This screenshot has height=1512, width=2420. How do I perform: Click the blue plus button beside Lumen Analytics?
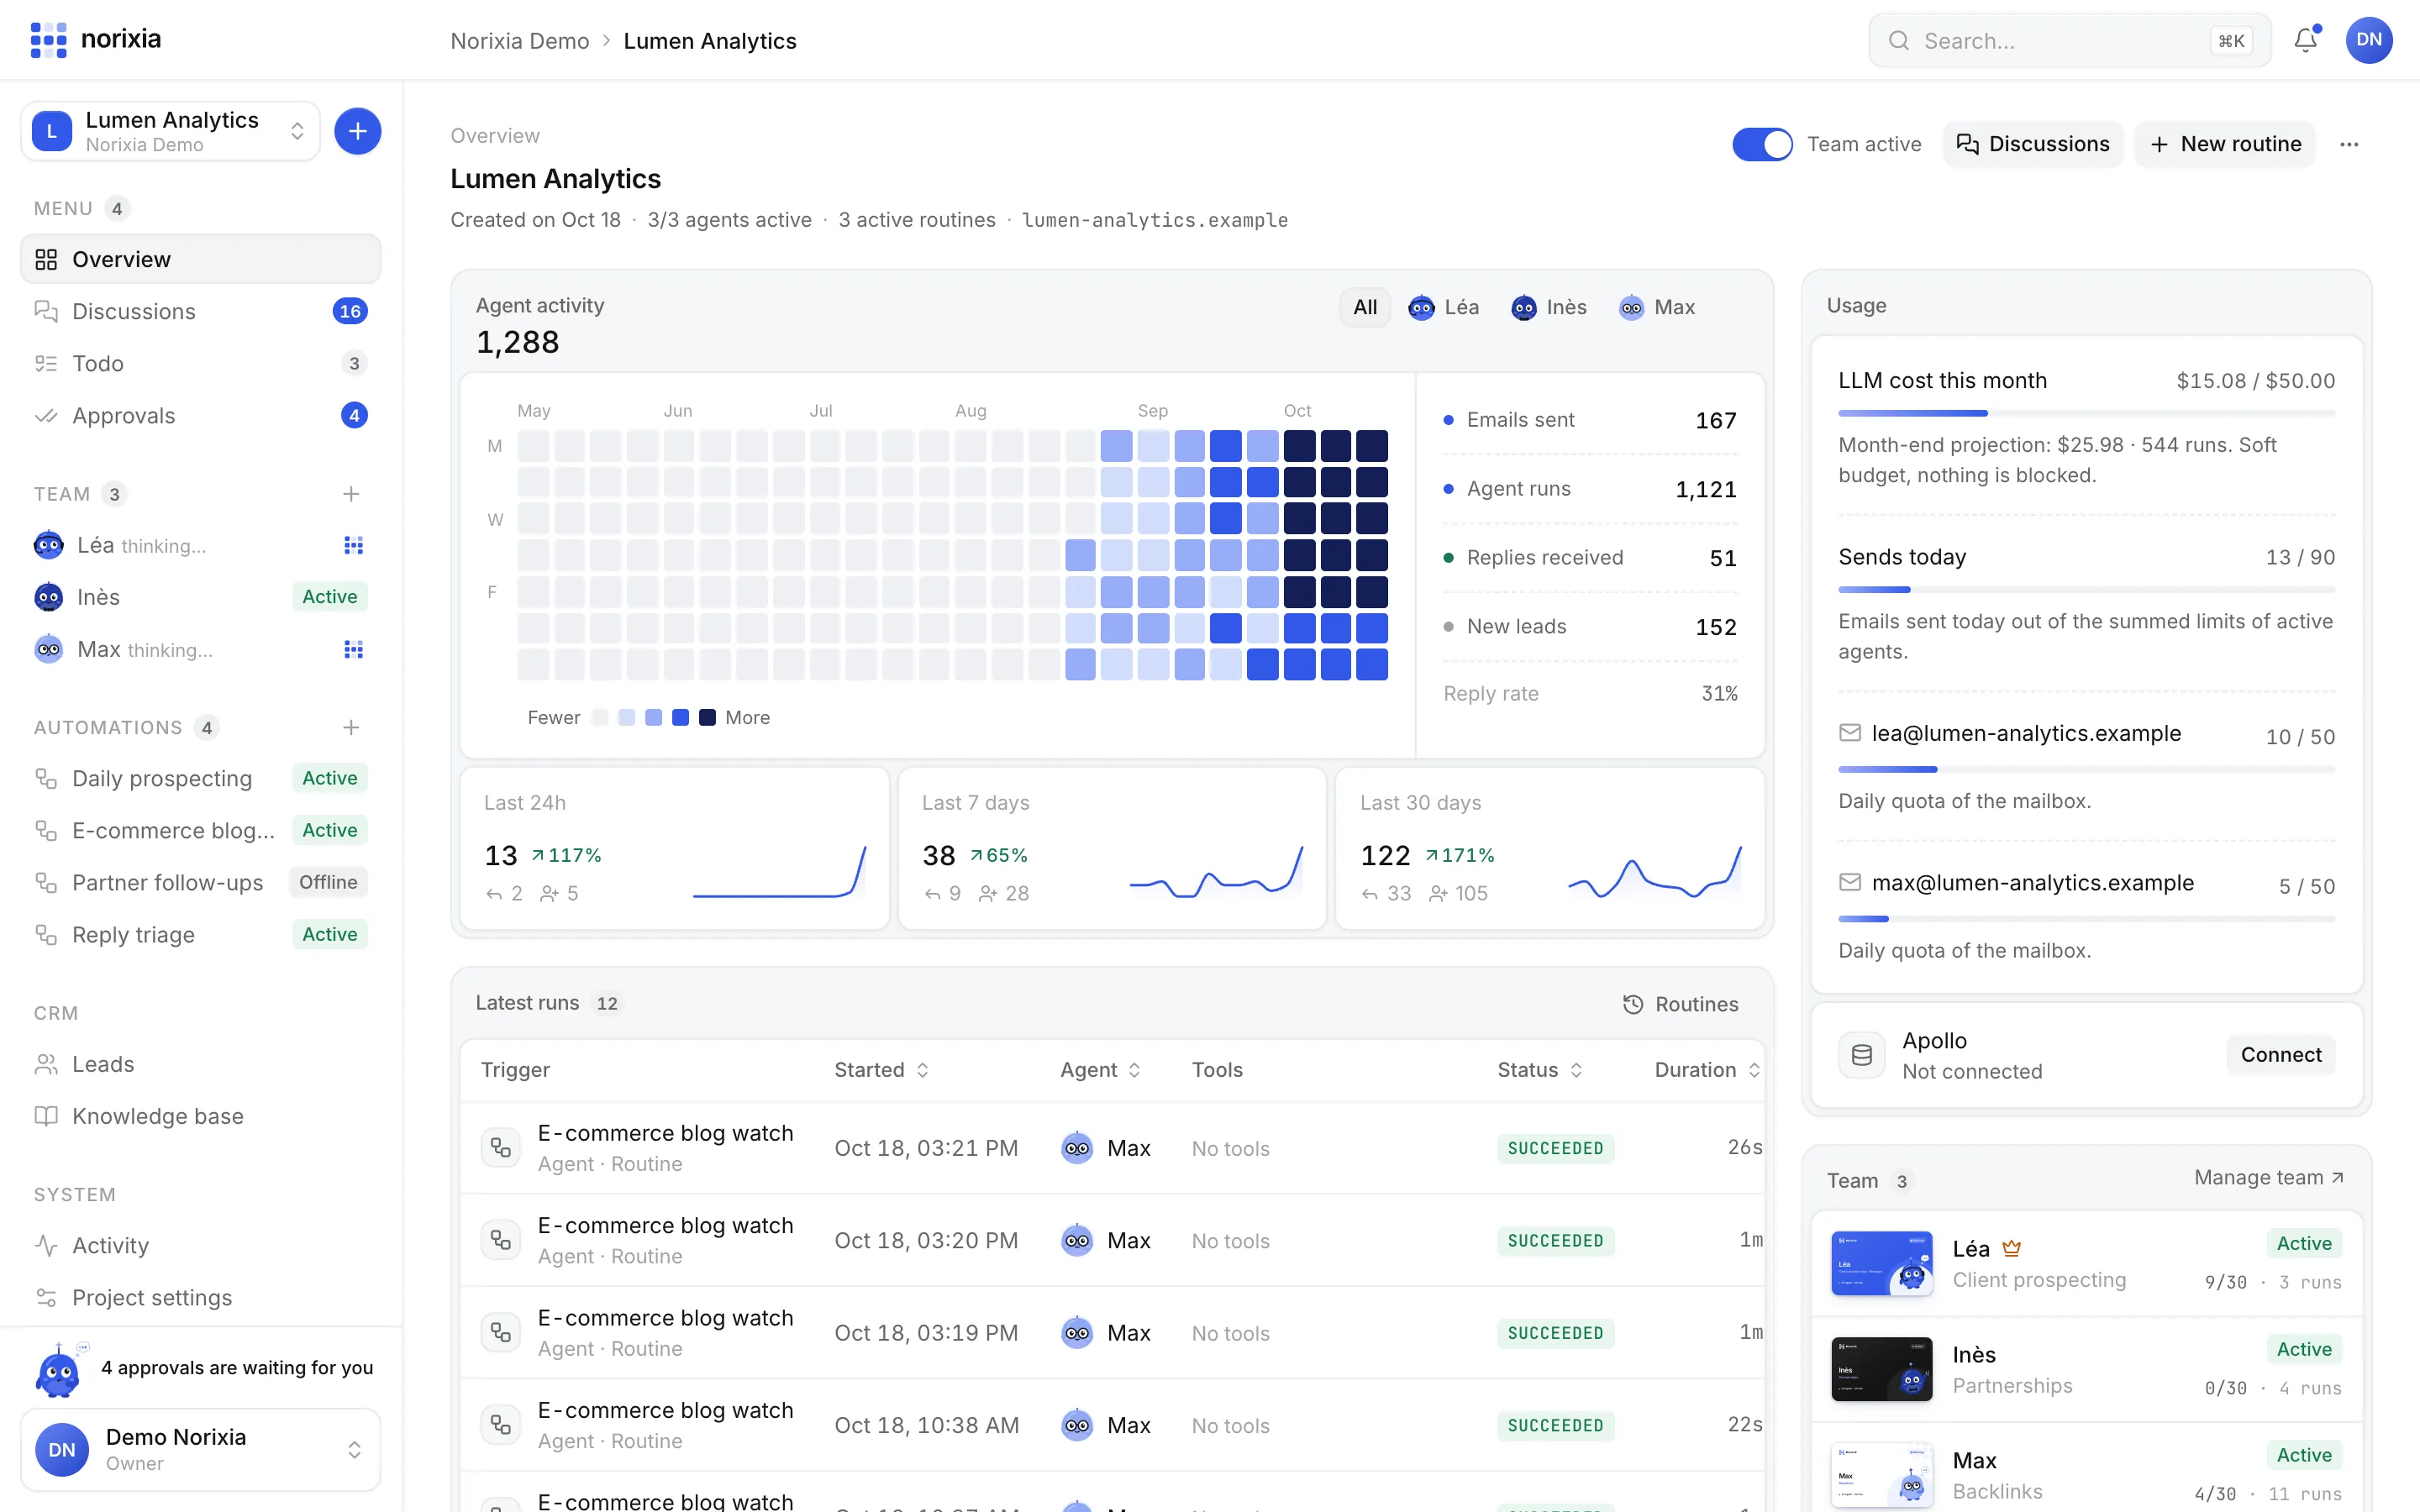click(357, 131)
